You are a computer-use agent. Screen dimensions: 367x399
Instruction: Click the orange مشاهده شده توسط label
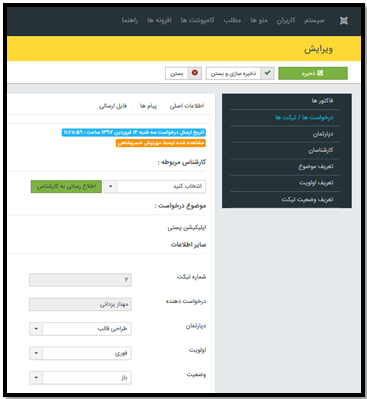(x=161, y=143)
